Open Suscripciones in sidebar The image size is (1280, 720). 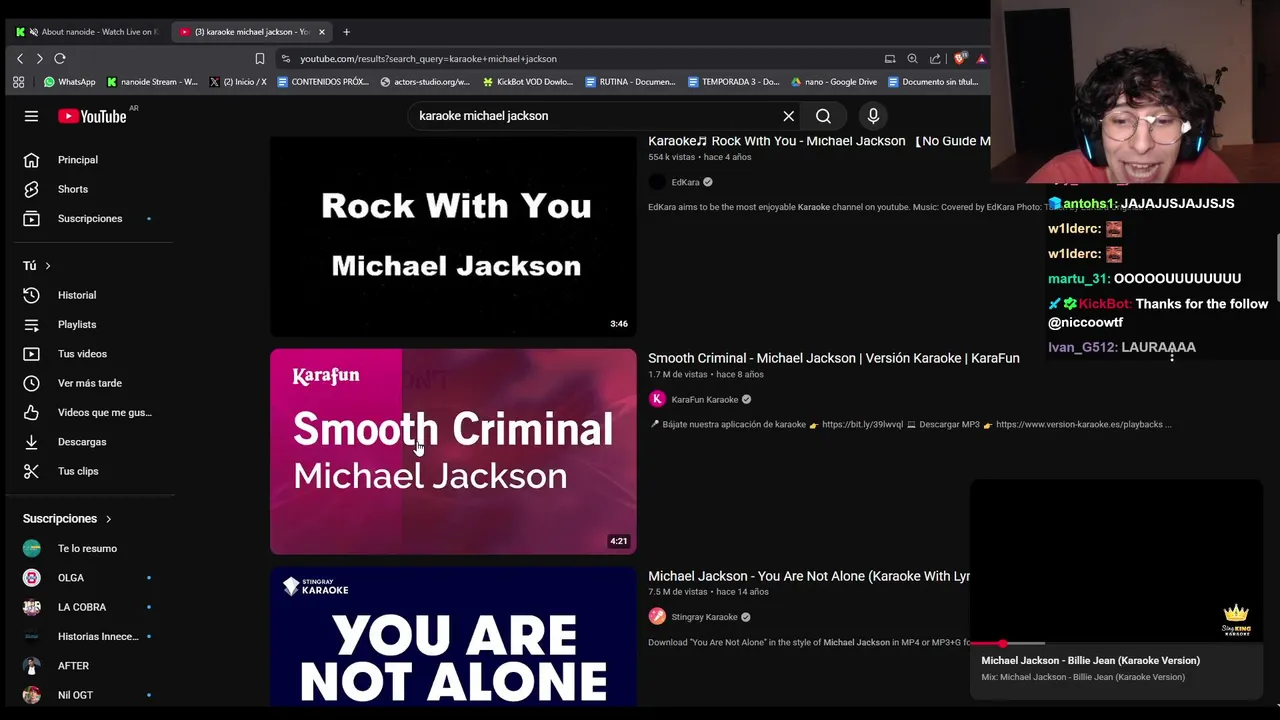click(x=88, y=218)
